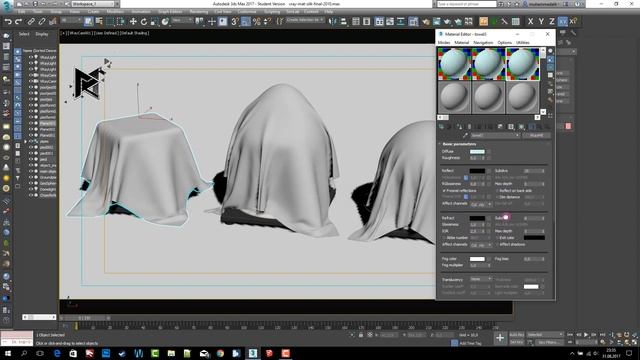640x360 pixels.
Task: Toggle the 3D Snaps button
Action: point(235,22)
